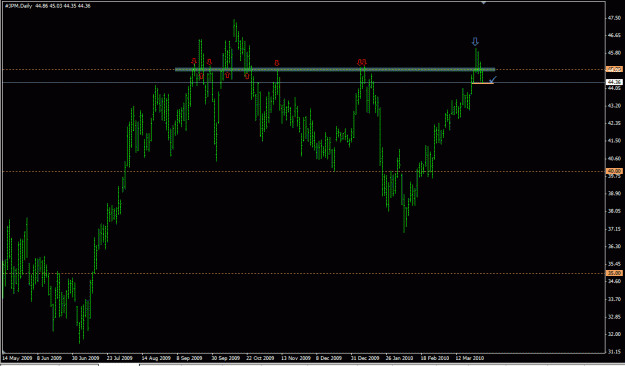The width and height of the screenshot is (625, 366).
Task: Select the blue down arrow above the March 2010 high
Action: (x=475, y=41)
